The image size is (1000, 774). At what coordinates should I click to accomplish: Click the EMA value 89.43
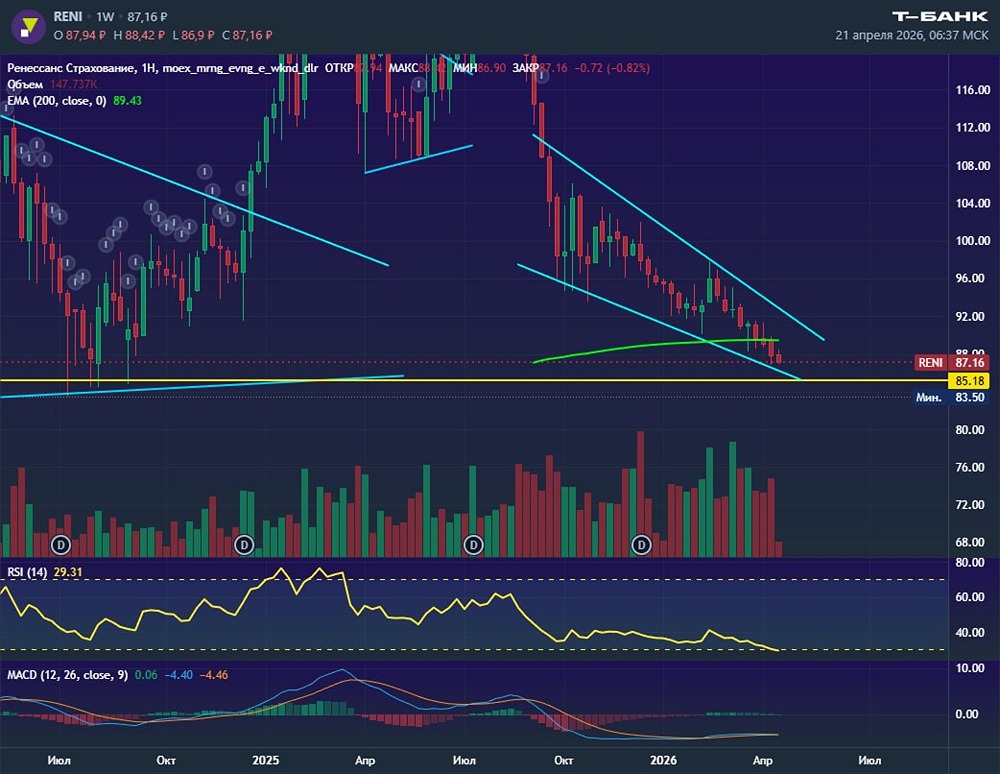[128, 101]
